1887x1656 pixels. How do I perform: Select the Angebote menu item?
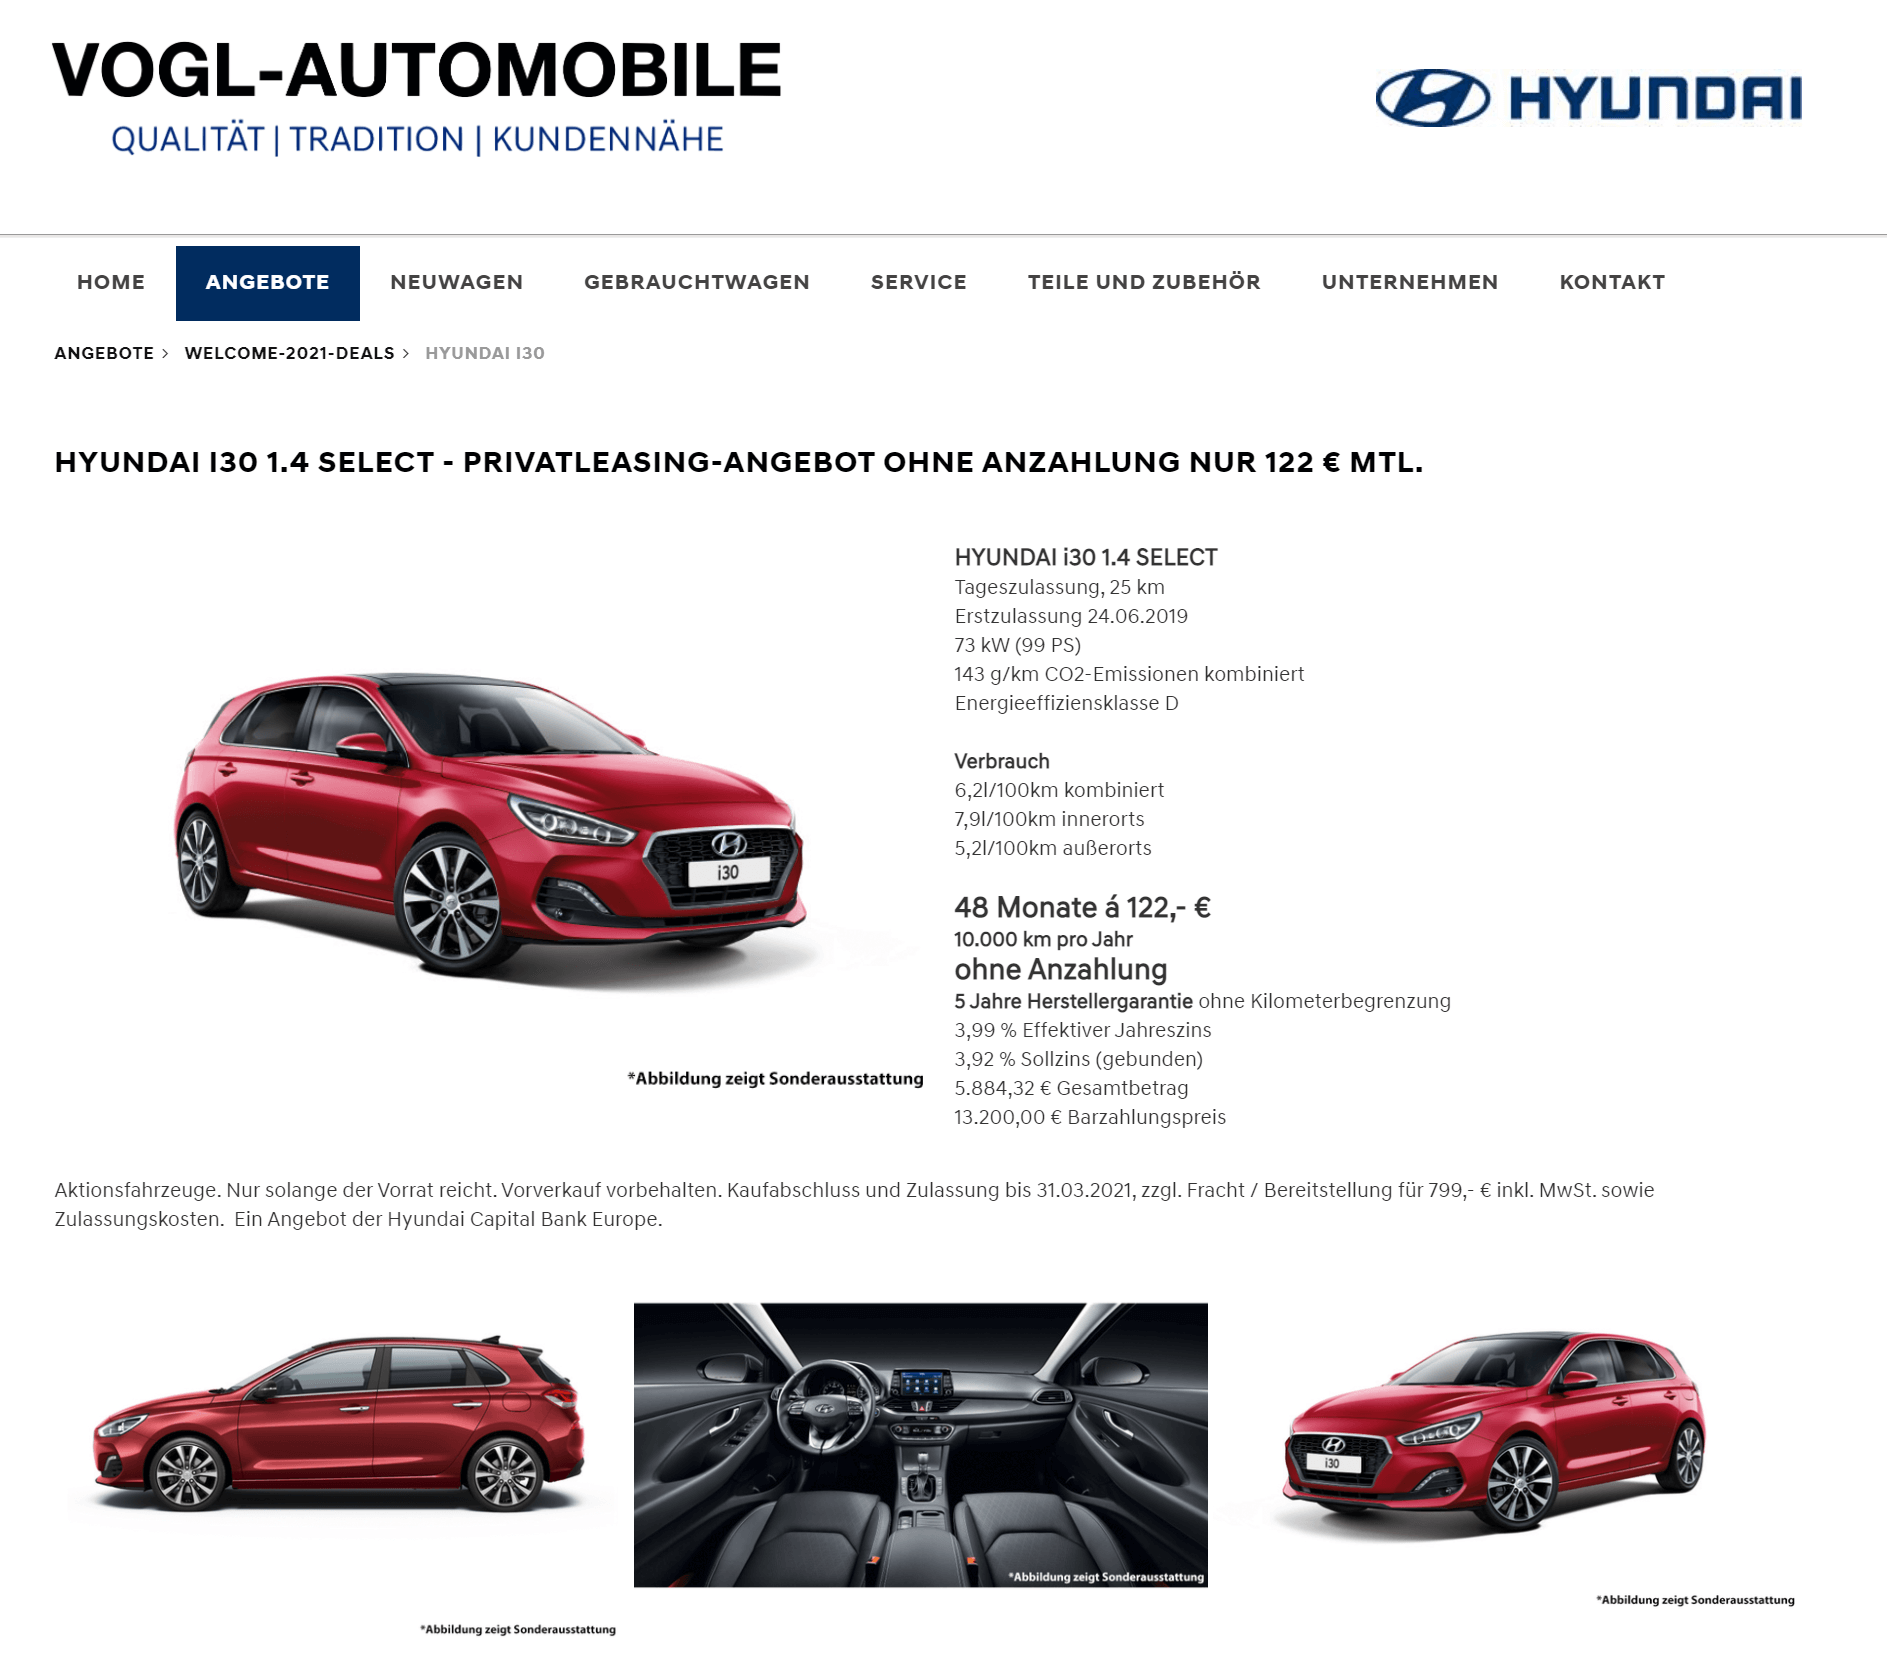click(267, 283)
